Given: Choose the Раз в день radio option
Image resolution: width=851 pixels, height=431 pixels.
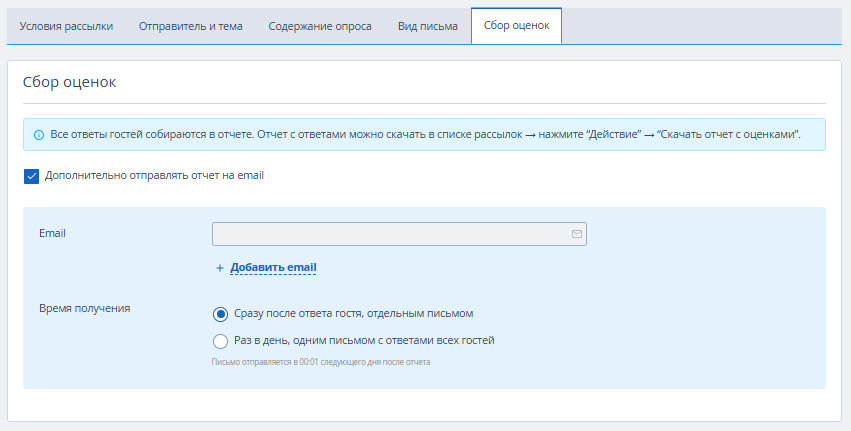Looking at the screenshot, I should pyautogui.click(x=221, y=341).
